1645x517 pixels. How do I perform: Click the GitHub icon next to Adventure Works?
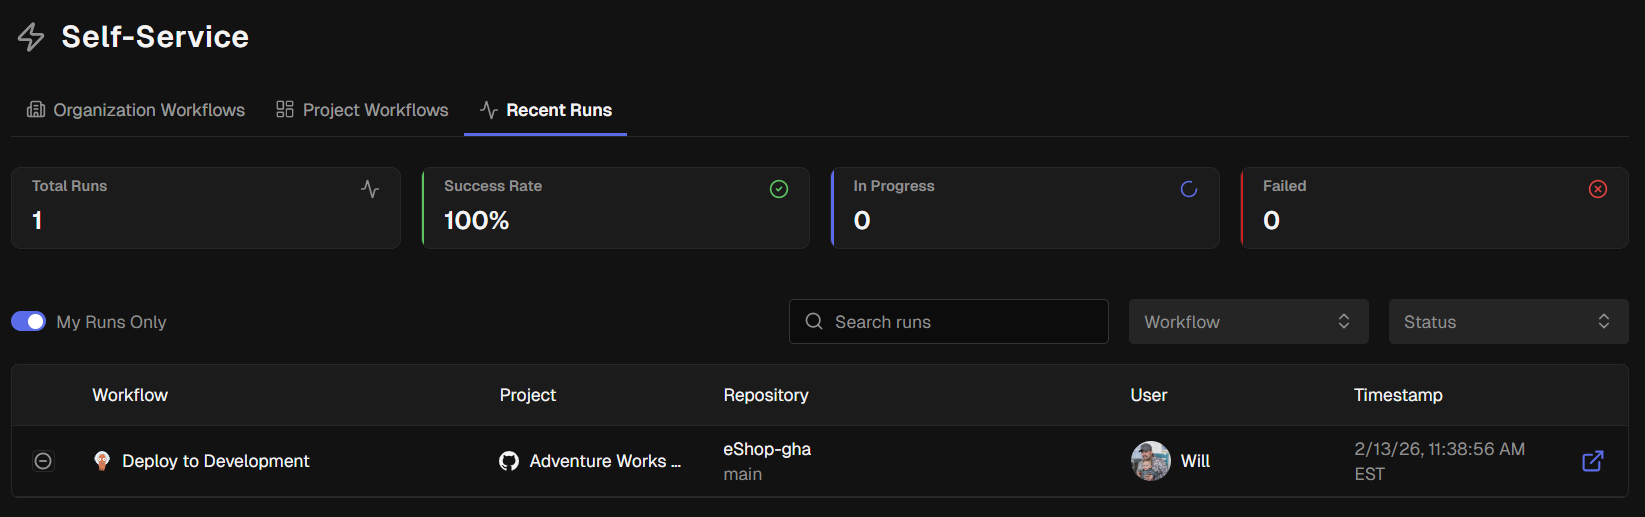click(x=509, y=461)
